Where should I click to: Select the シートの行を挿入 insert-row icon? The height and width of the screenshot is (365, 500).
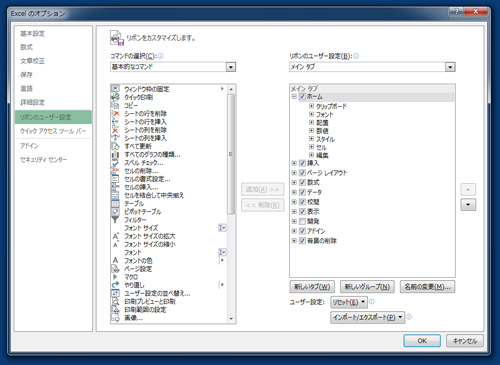click(x=115, y=122)
